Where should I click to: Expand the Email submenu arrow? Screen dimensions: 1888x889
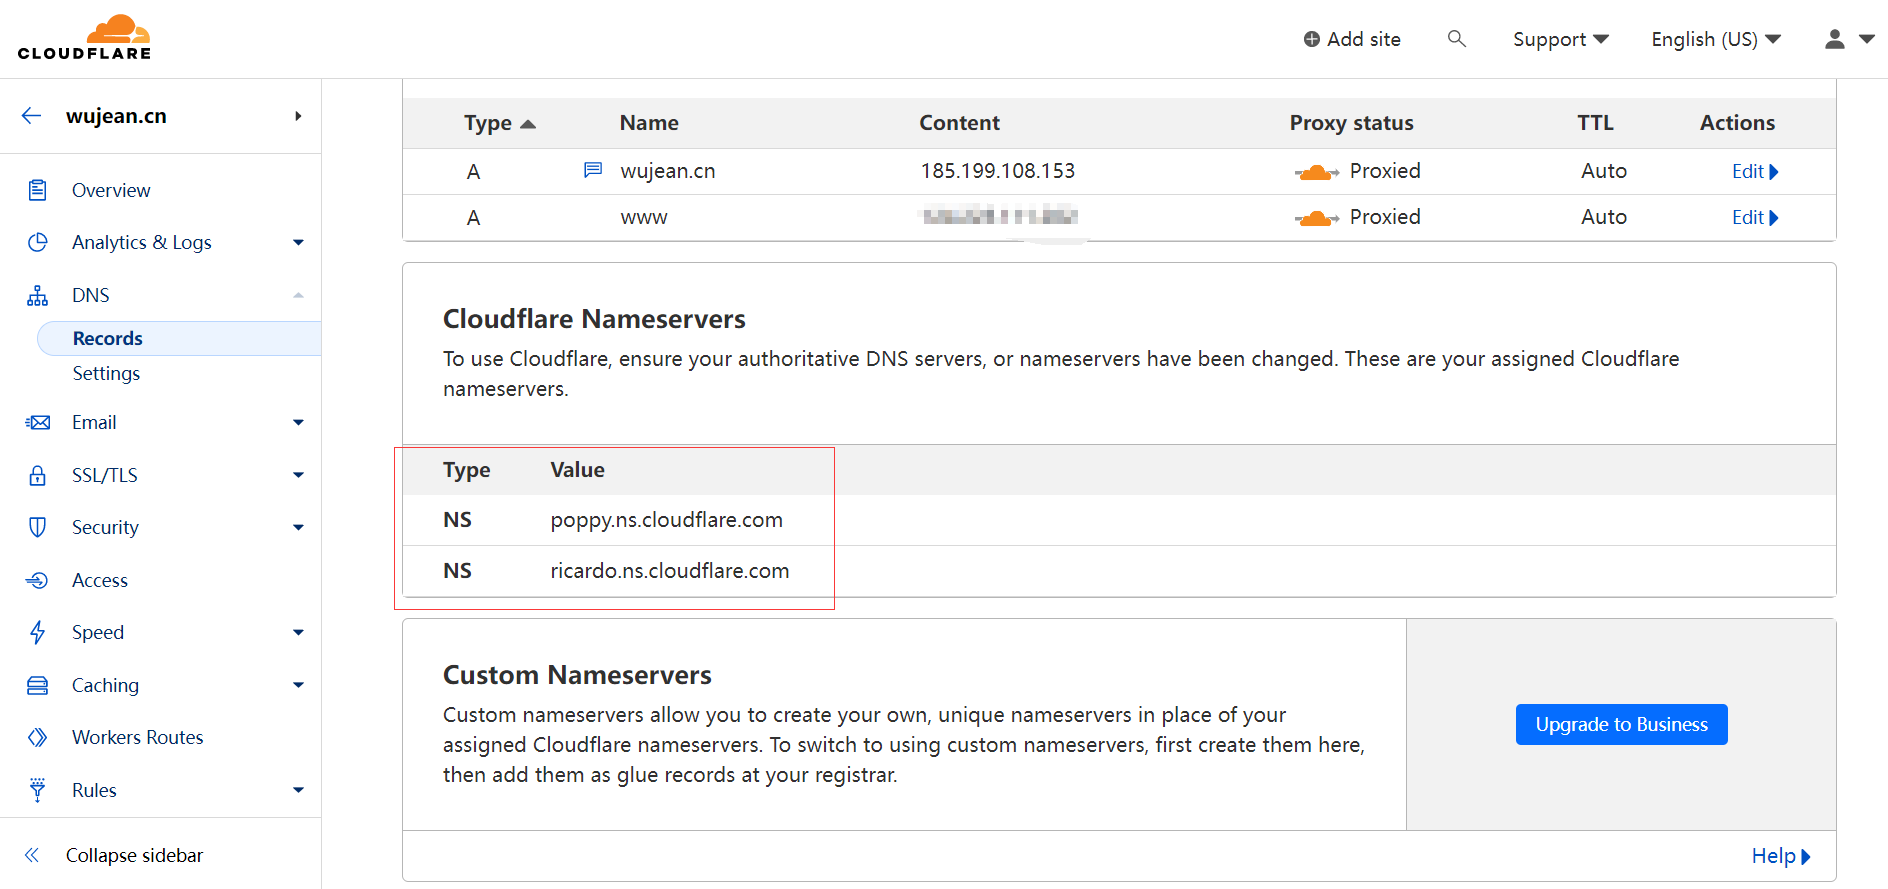(x=298, y=422)
